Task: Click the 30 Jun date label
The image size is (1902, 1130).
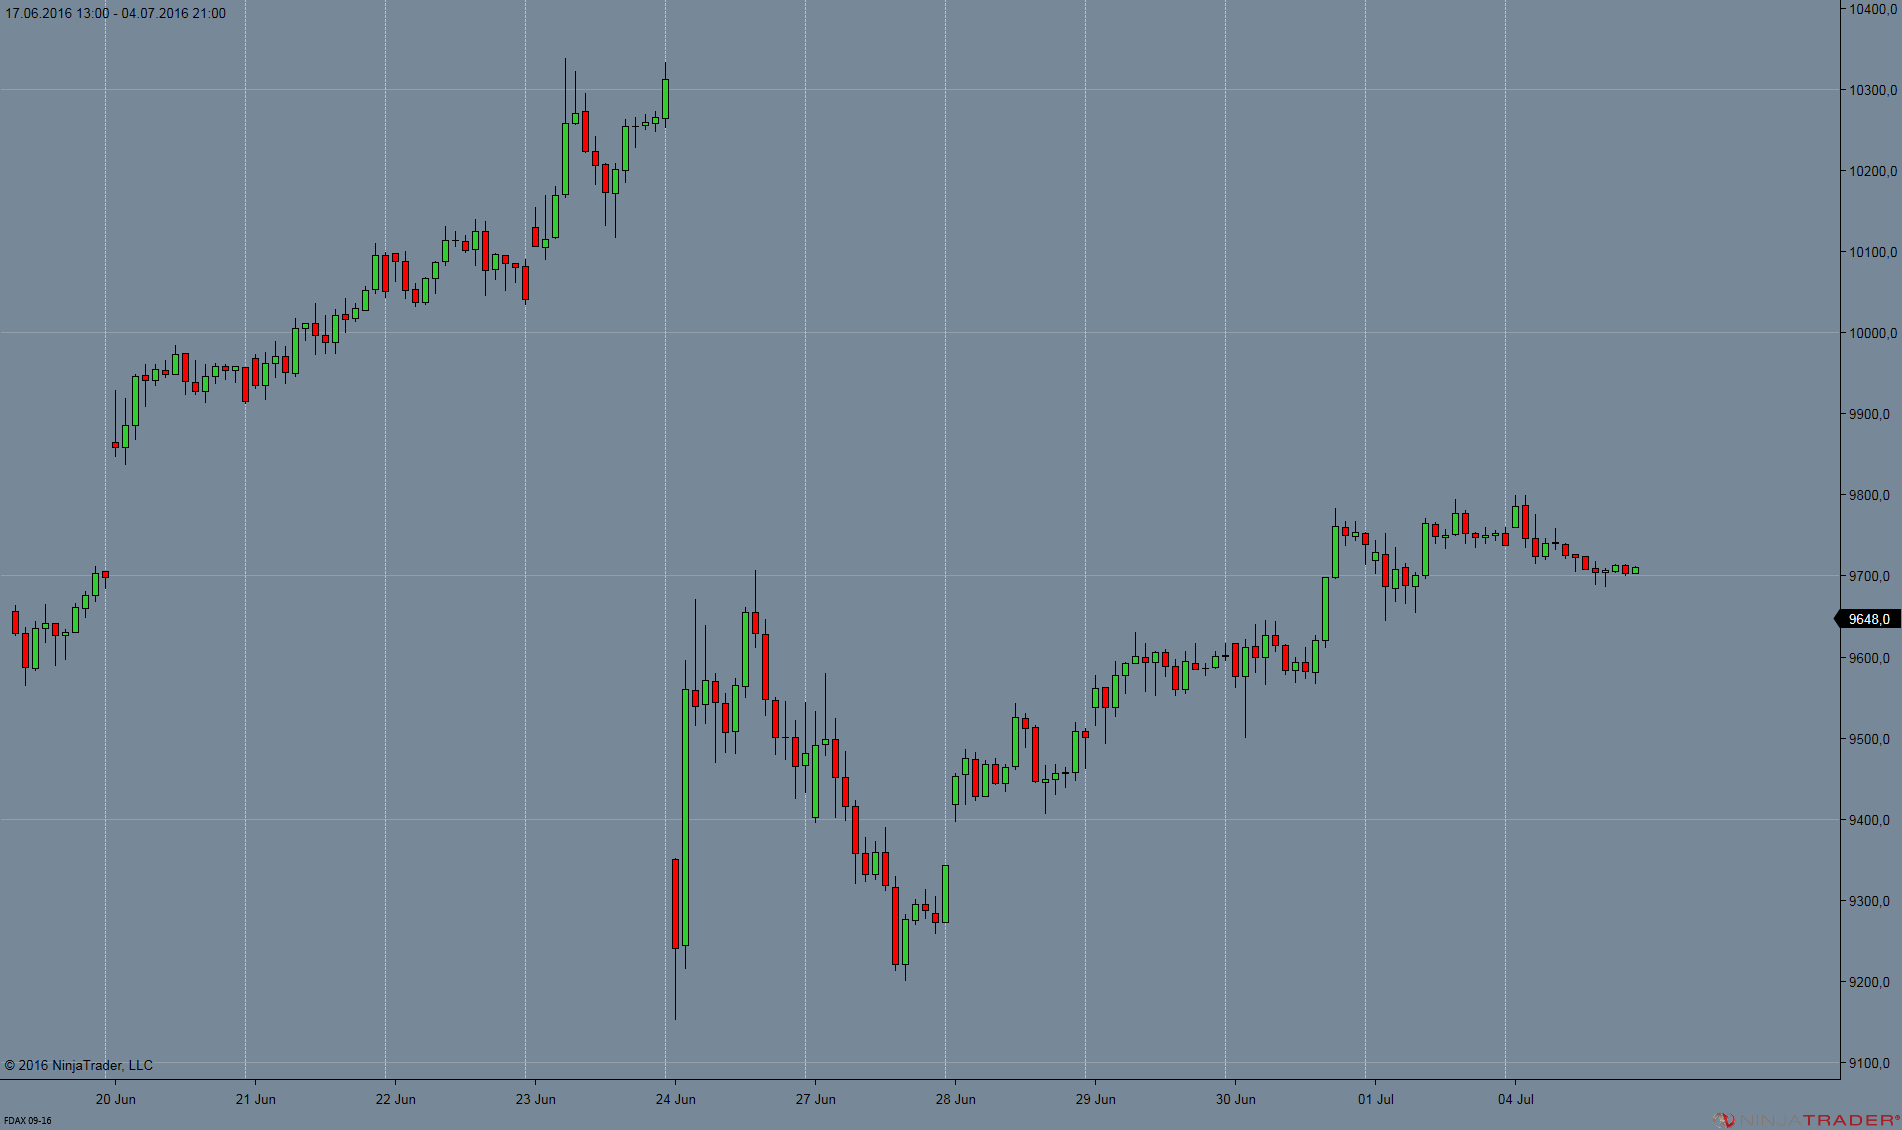Action: (x=1236, y=1099)
